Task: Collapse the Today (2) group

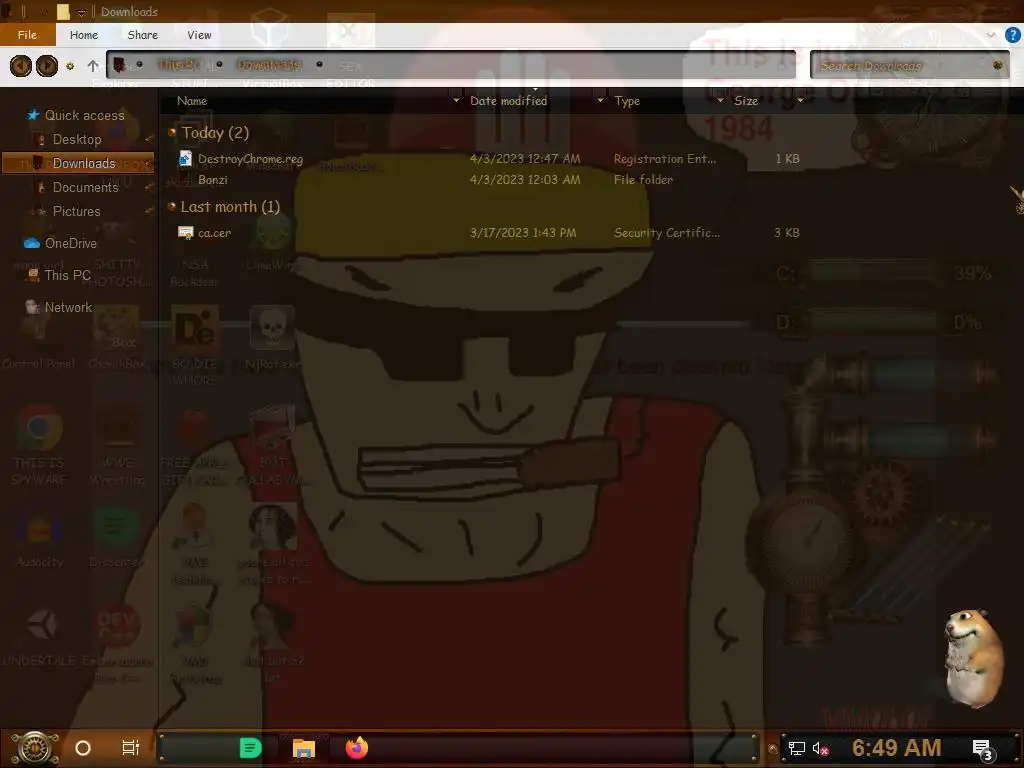Action: (172, 133)
